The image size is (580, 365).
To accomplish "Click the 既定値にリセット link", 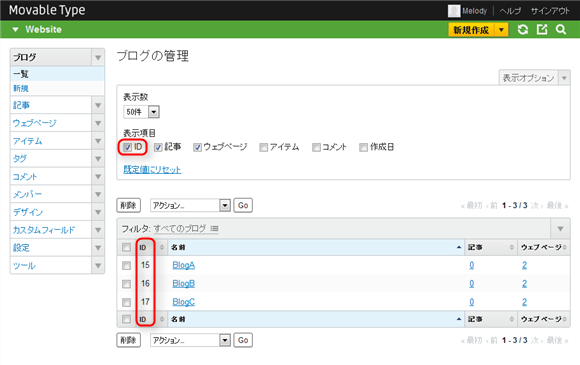I will tap(152, 169).
